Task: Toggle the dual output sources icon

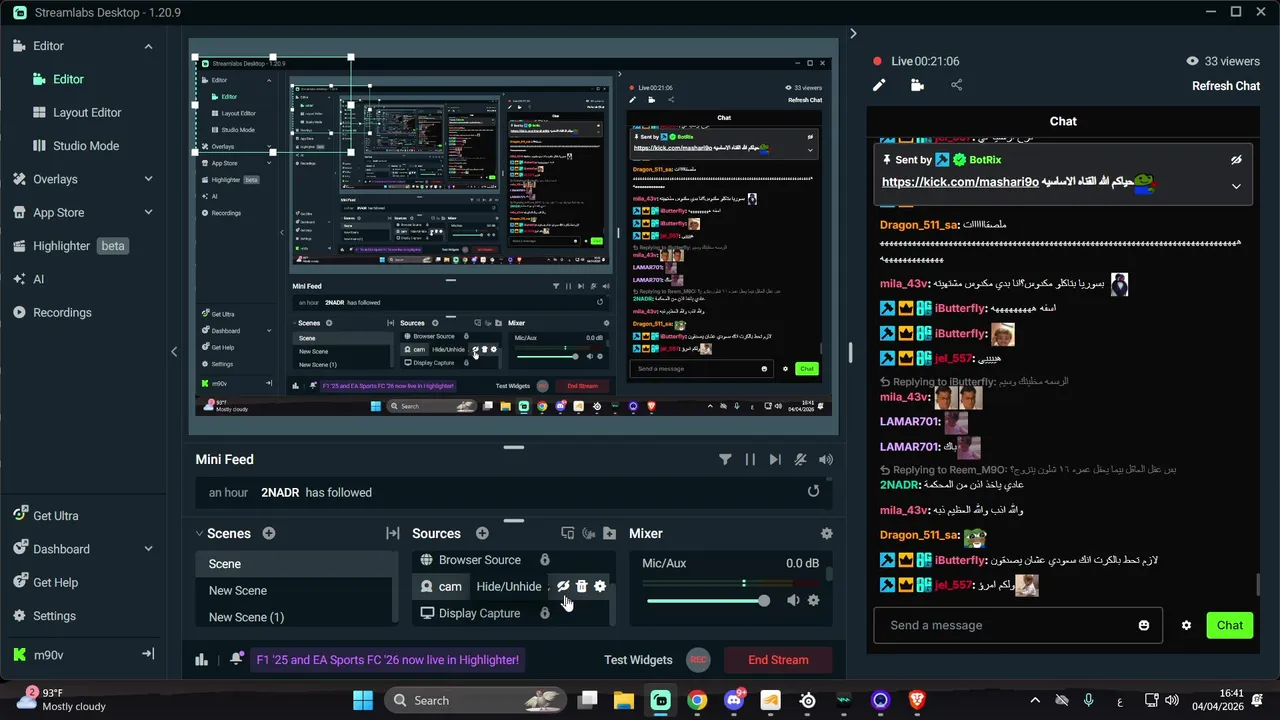Action: tap(568, 534)
